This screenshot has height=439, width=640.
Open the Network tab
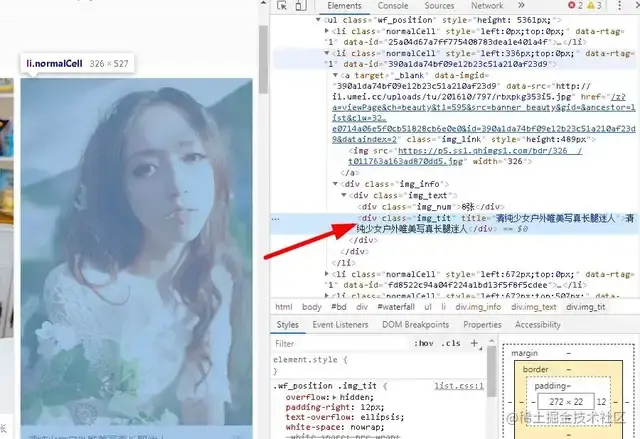487,6
